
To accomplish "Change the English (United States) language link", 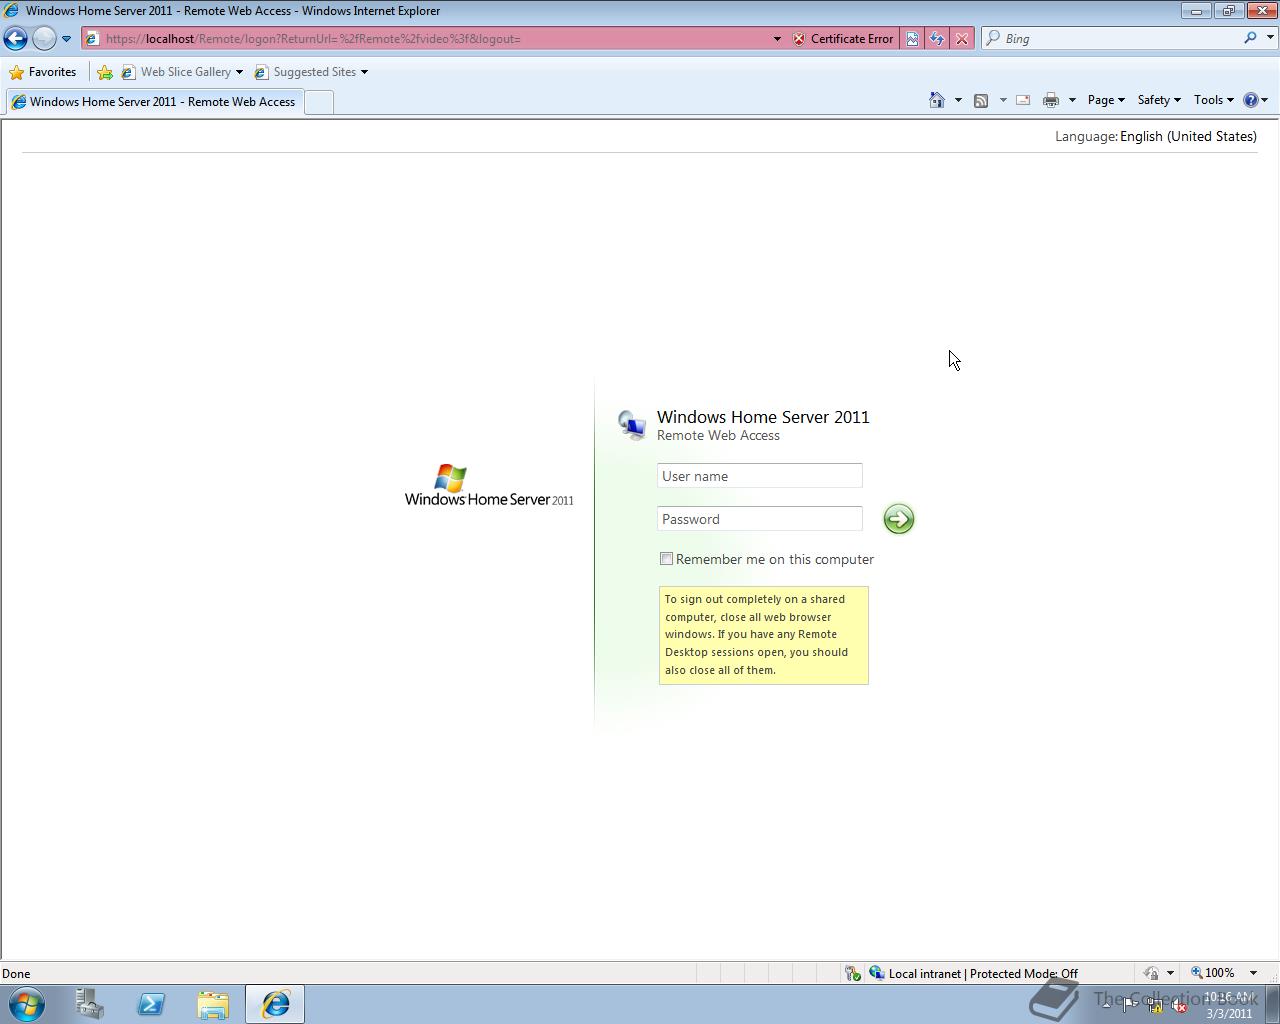I will 1188,136.
